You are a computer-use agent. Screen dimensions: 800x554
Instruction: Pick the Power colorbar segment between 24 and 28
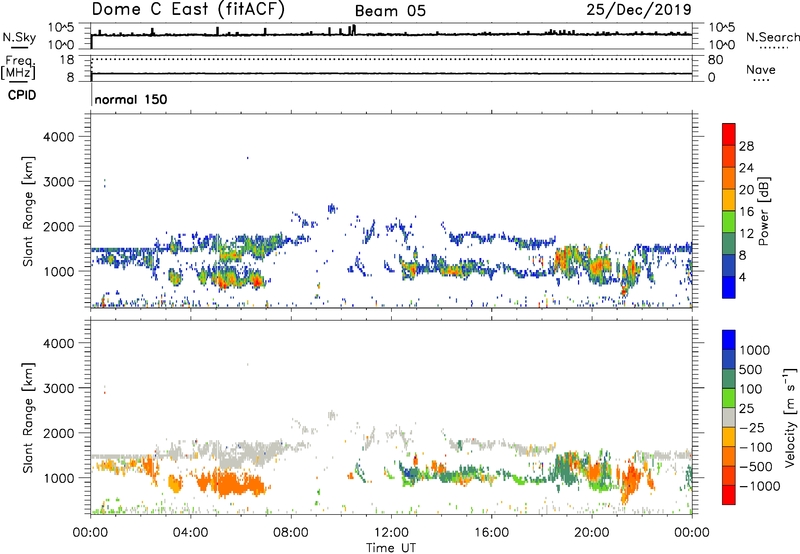(729, 156)
